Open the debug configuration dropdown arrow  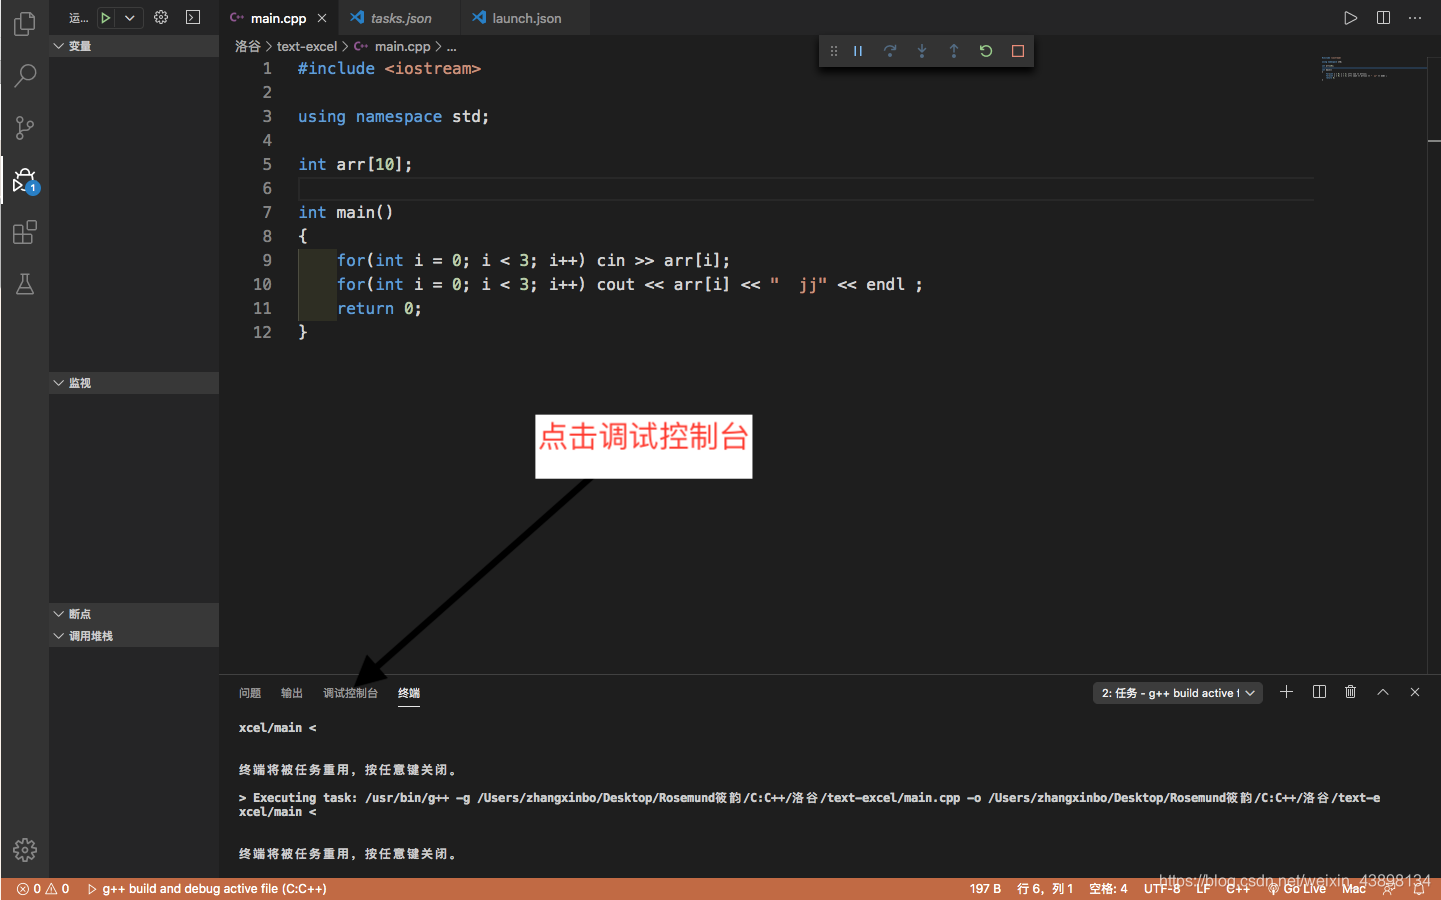(130, 18)
